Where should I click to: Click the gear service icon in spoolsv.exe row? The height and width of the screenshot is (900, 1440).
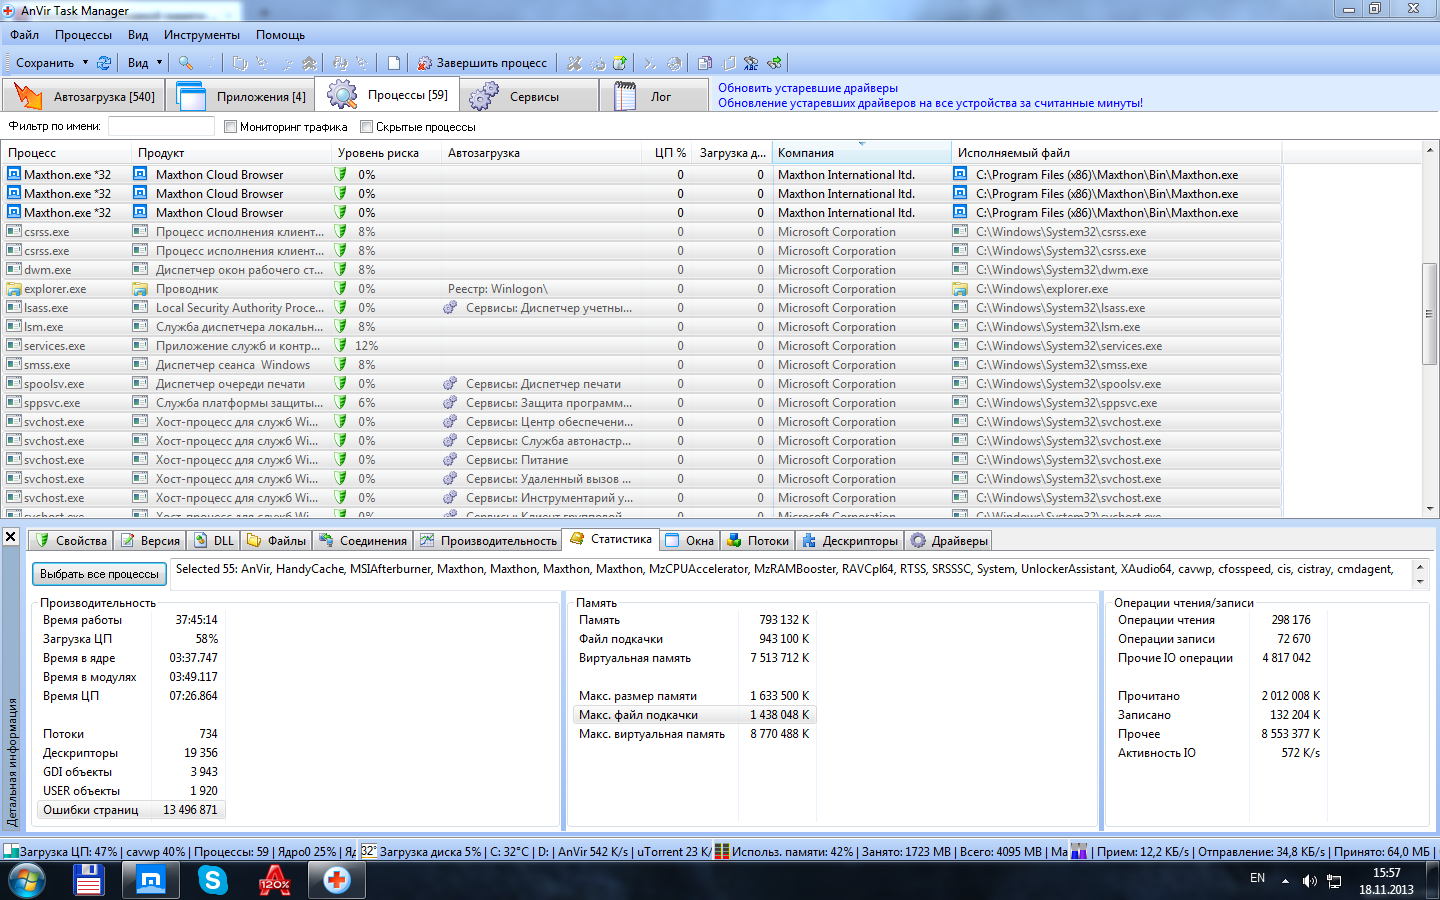pos(450,384)
